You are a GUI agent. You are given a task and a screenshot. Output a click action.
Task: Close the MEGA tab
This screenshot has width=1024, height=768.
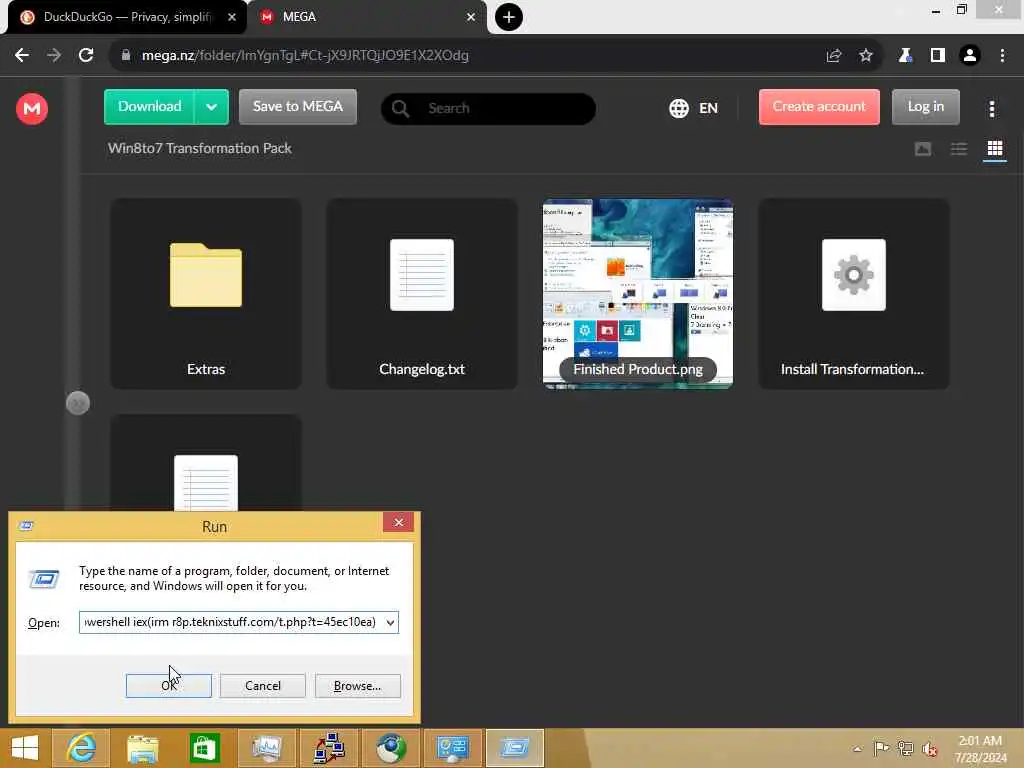pos(471,17)
